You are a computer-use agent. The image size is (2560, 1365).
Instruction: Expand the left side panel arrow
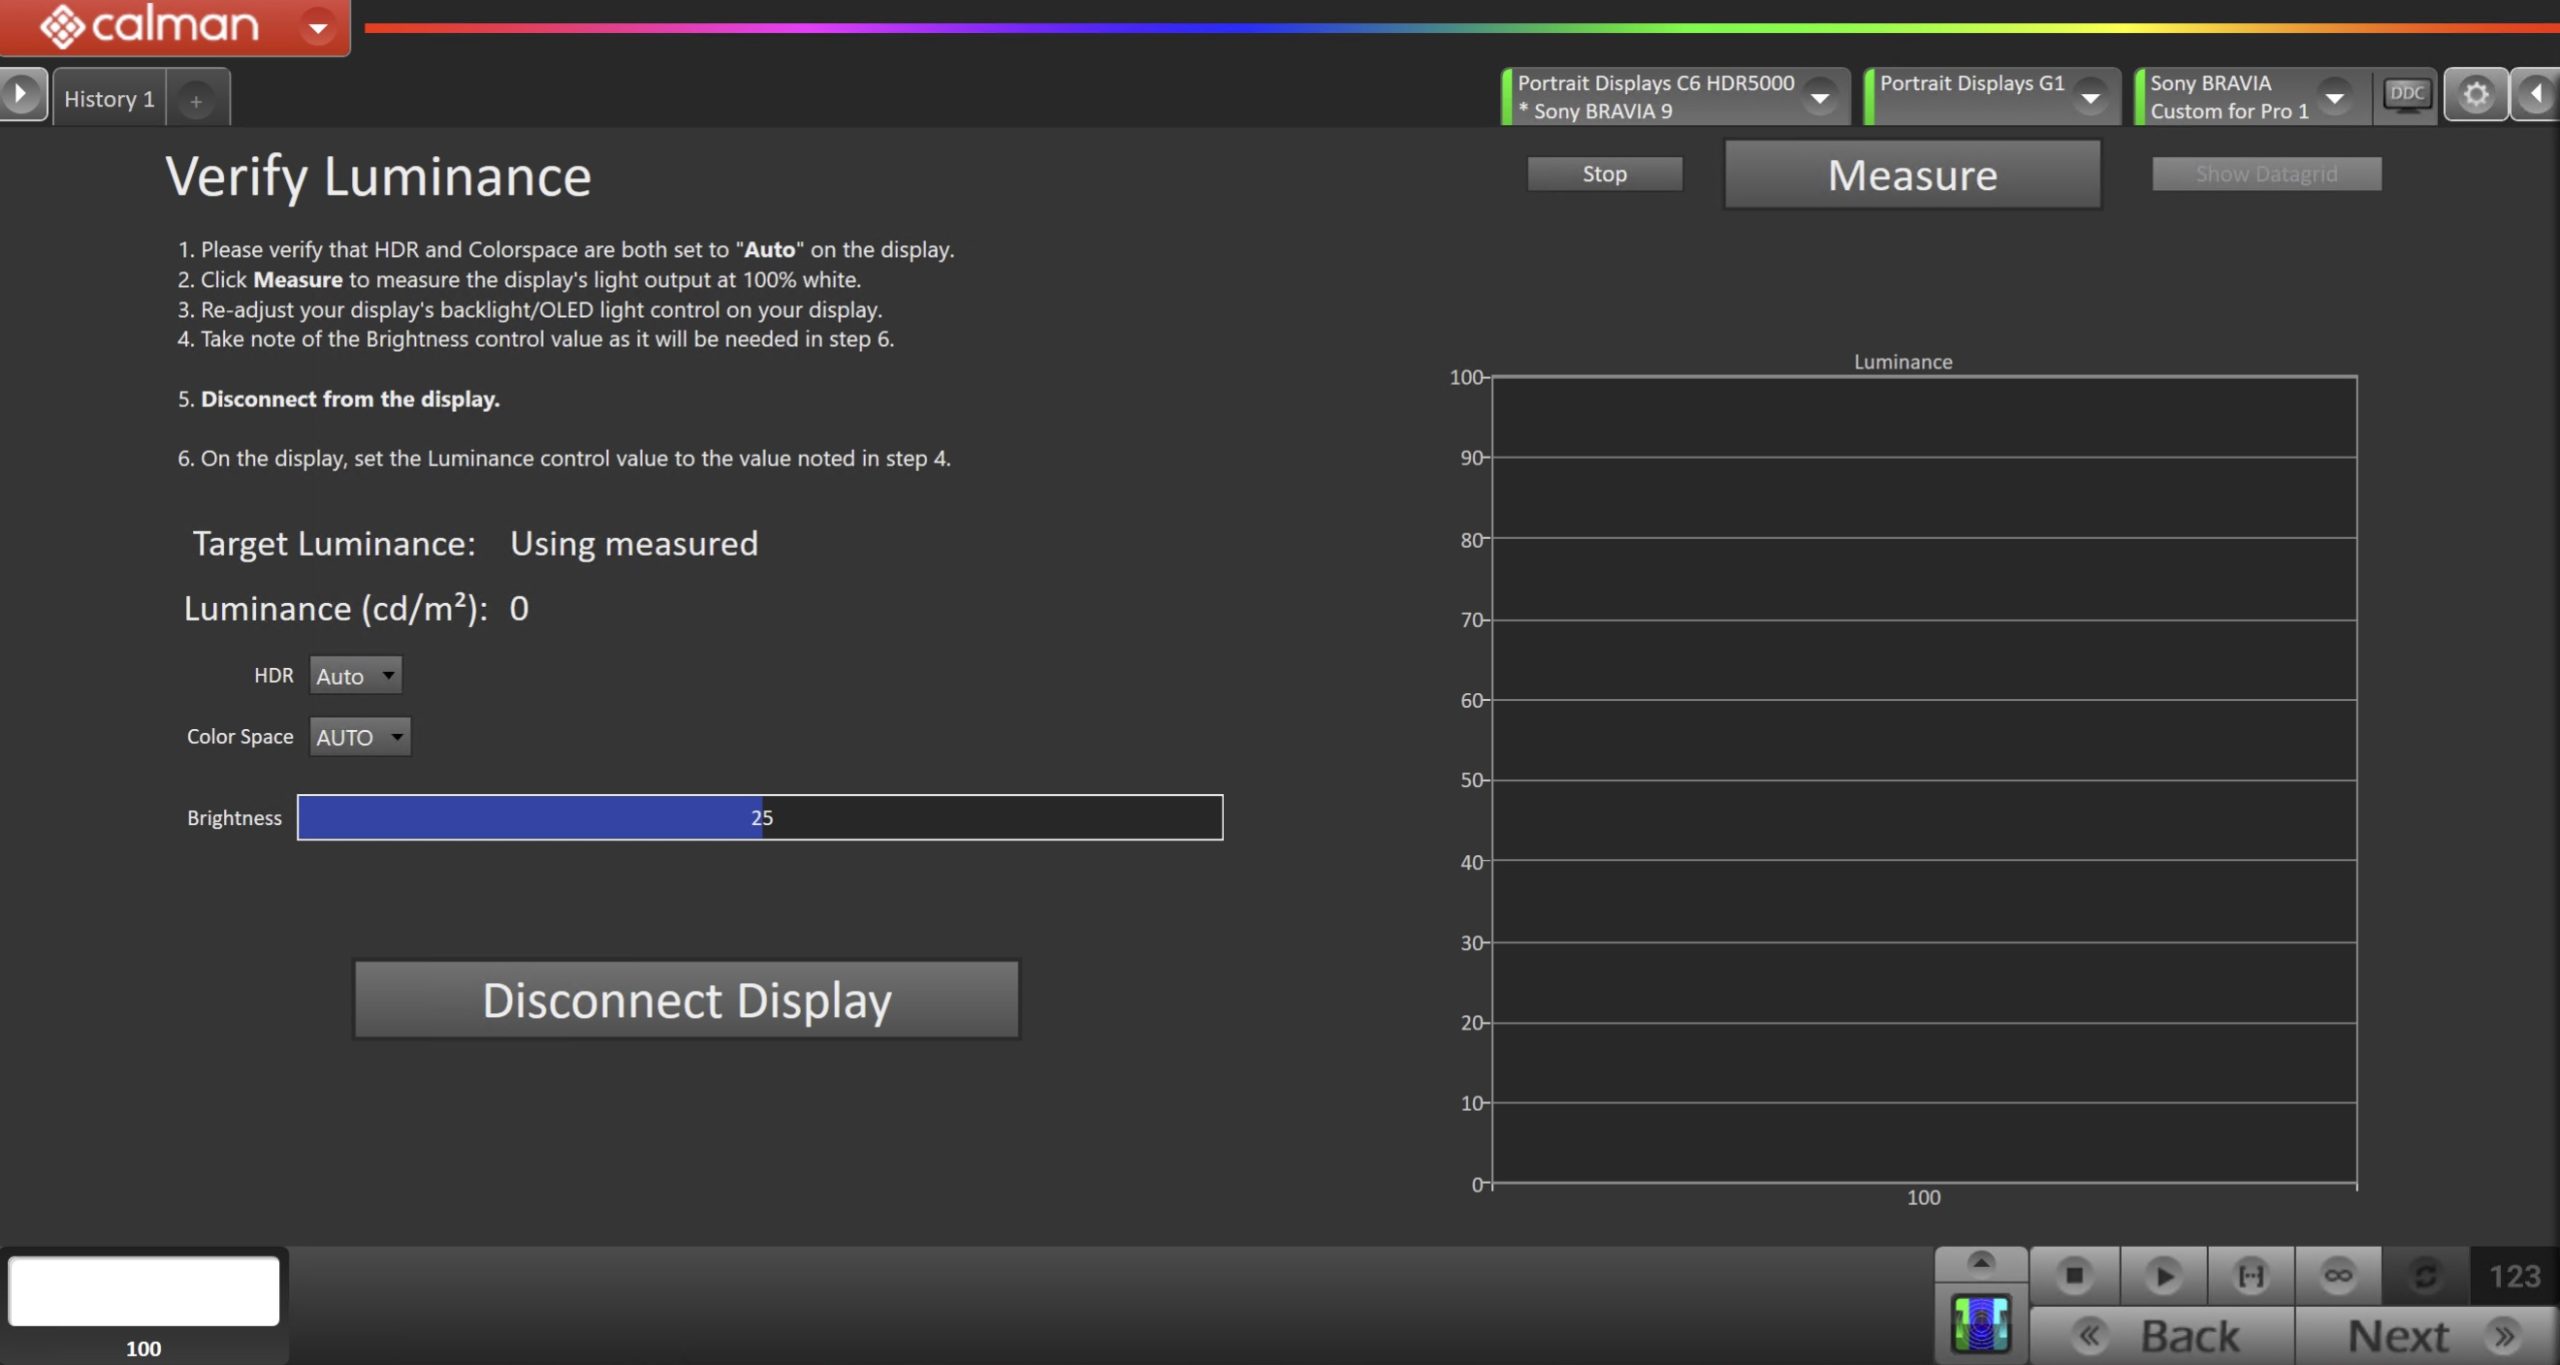pyautogui.click(x=21, y=95)
